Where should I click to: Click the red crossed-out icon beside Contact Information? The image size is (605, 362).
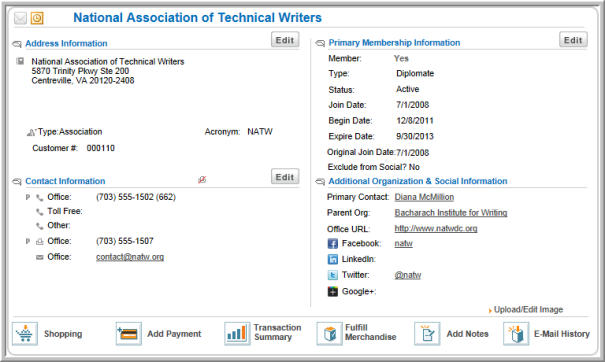[x=202, y=179]
